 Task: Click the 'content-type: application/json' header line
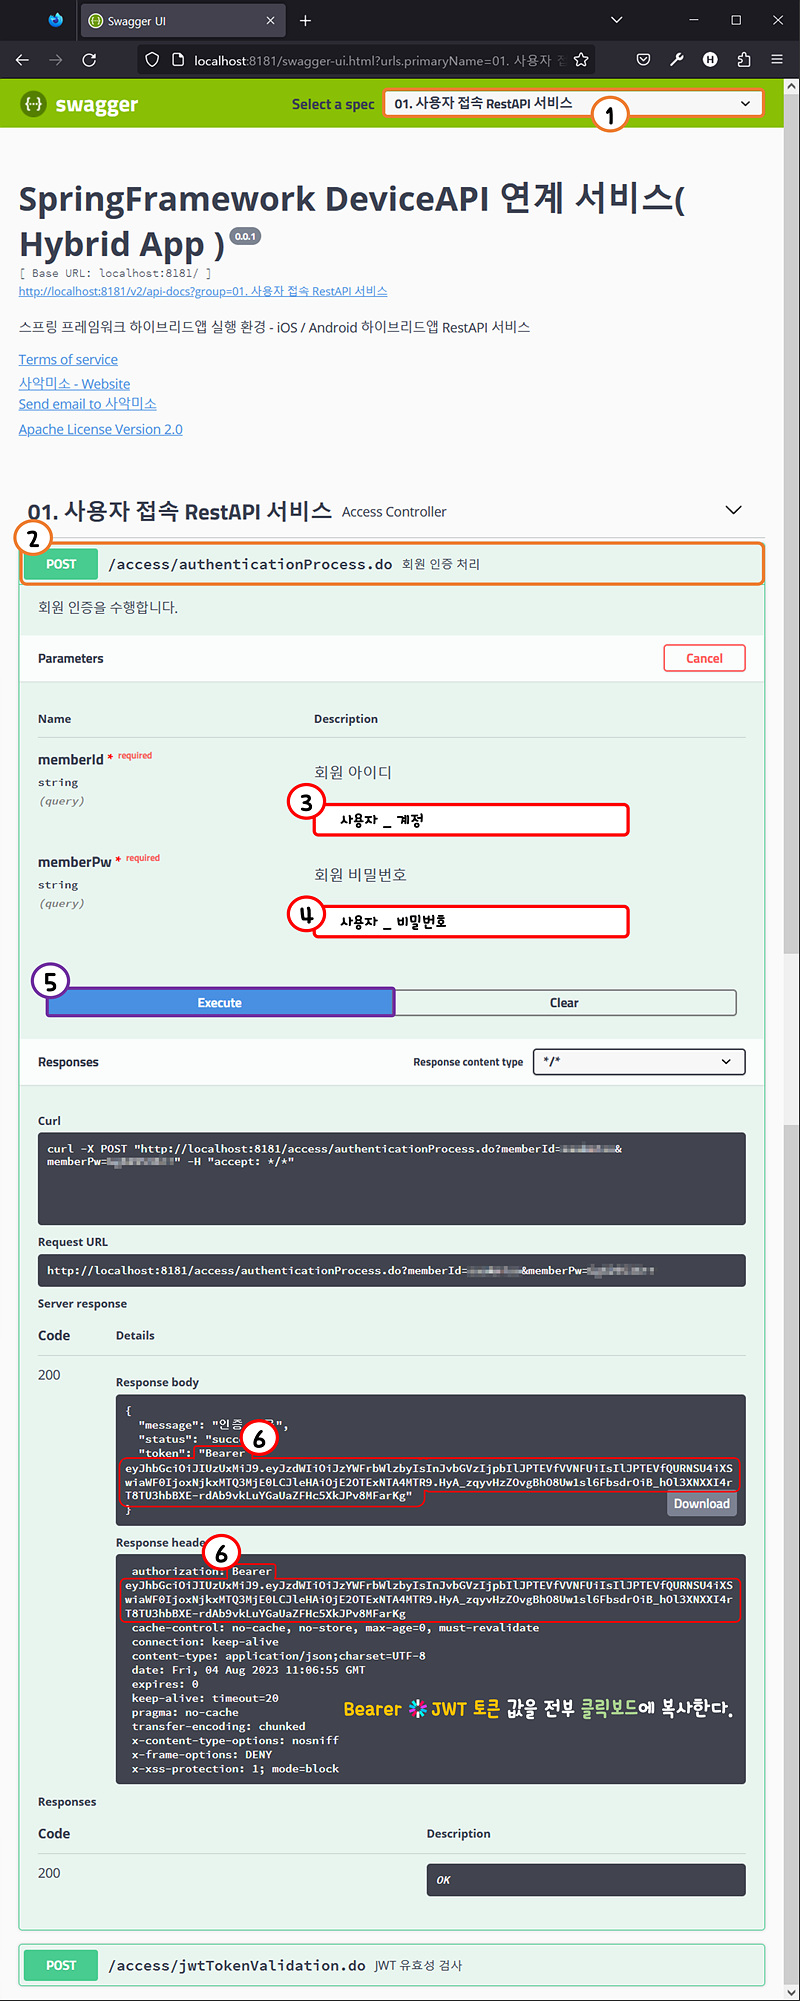click(x=279, y=1656)
